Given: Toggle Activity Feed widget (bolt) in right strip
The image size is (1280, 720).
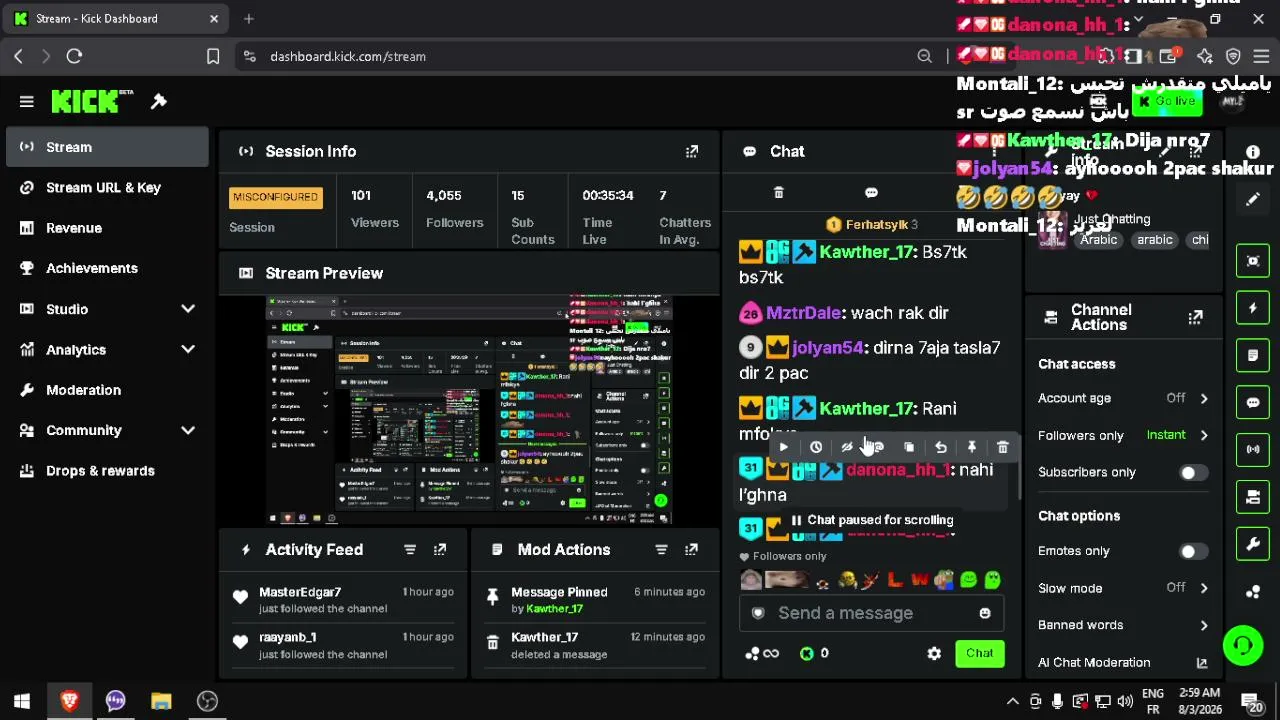Looking at the screenshot, I should click(x=1253, y=308).
